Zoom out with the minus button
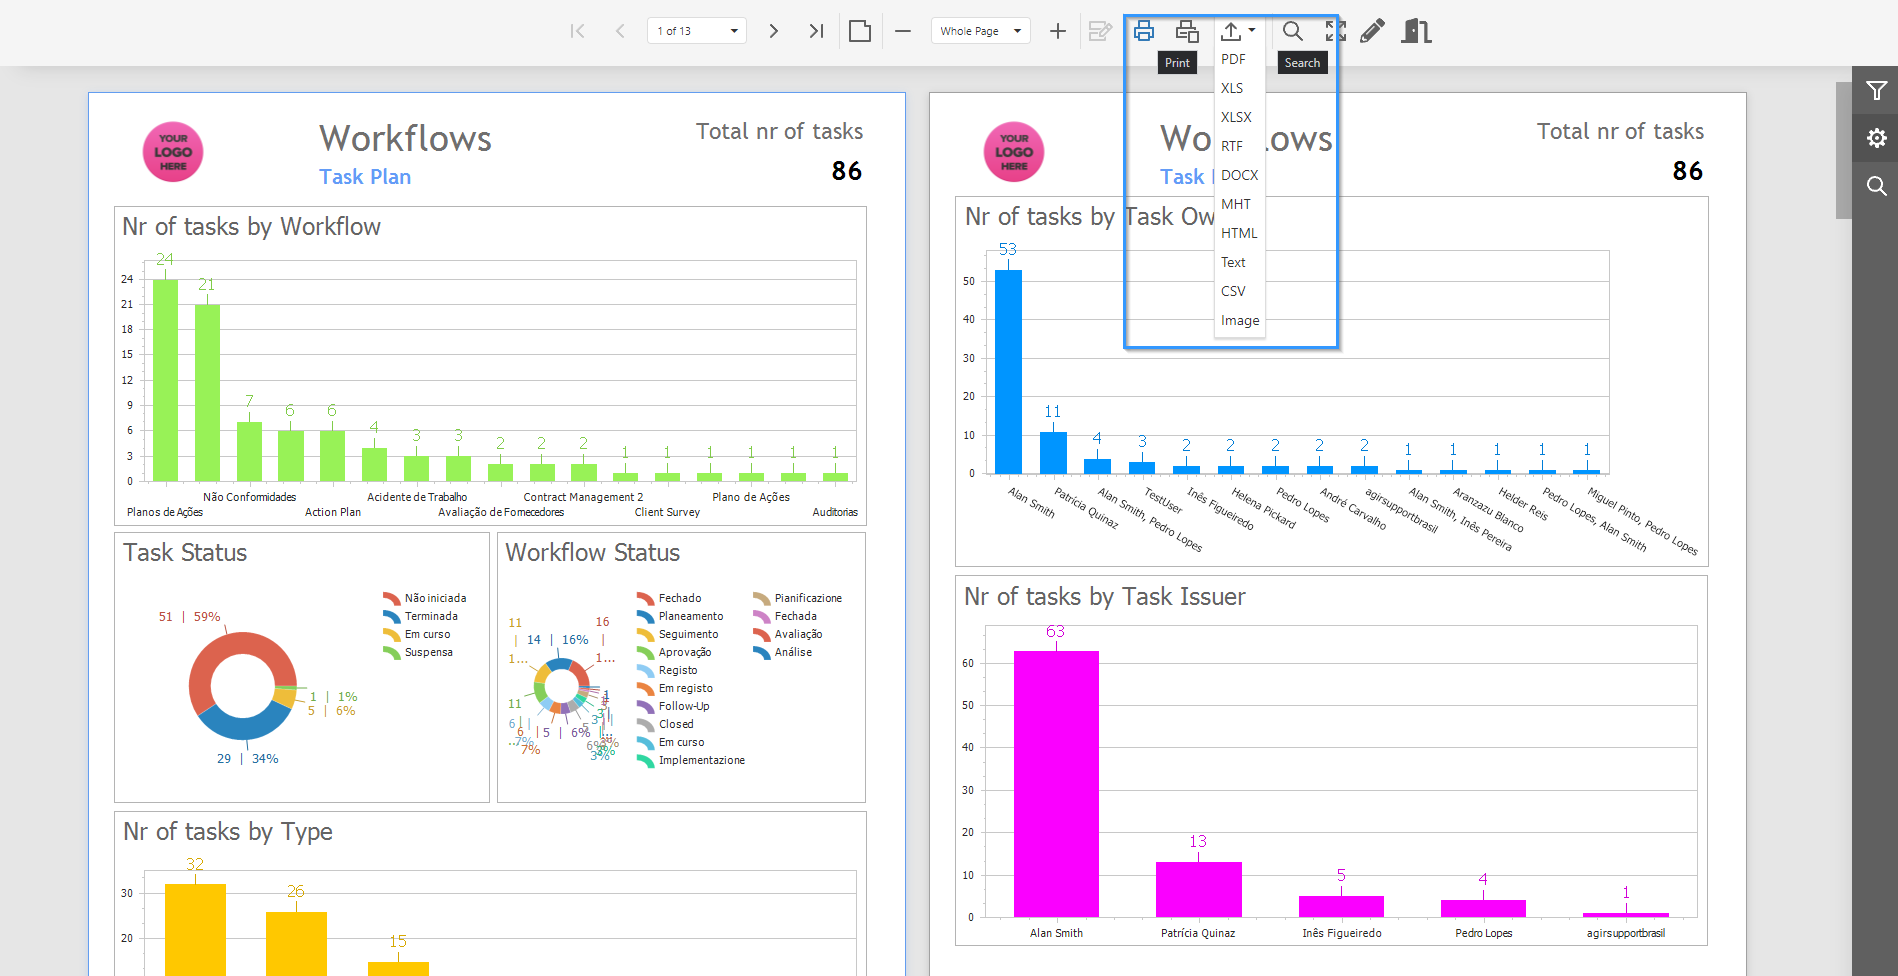Viewport: 1898px width, 976px height. click(903, 31)
